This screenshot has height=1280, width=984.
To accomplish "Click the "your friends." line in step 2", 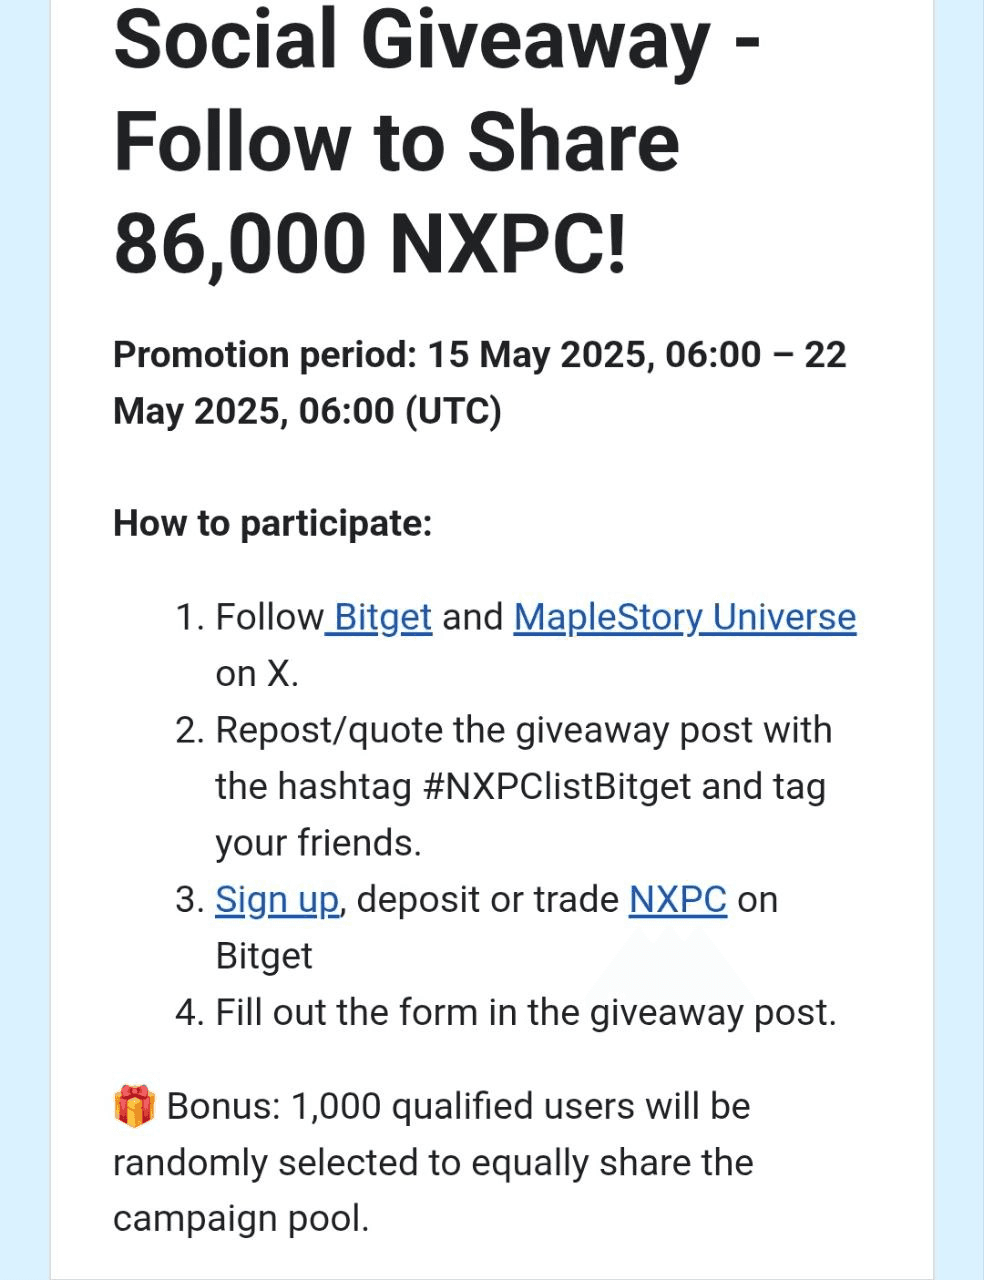I will (318, 843).
